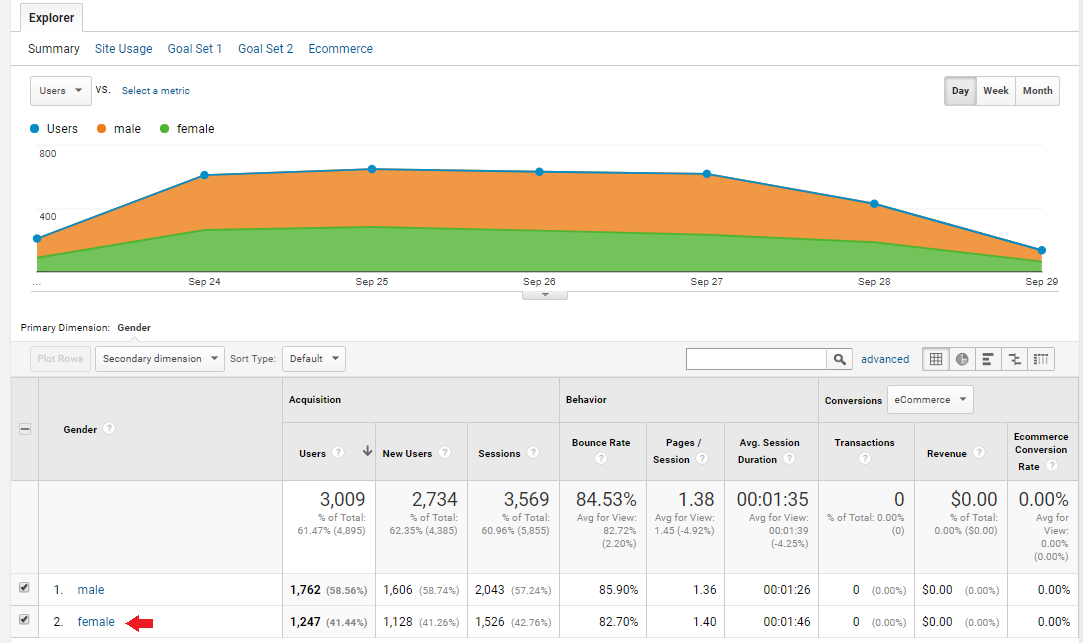The width and height of the screenshot is (1083, 643).
Task: Uncheck the male row checkbox
Action: 23,590
